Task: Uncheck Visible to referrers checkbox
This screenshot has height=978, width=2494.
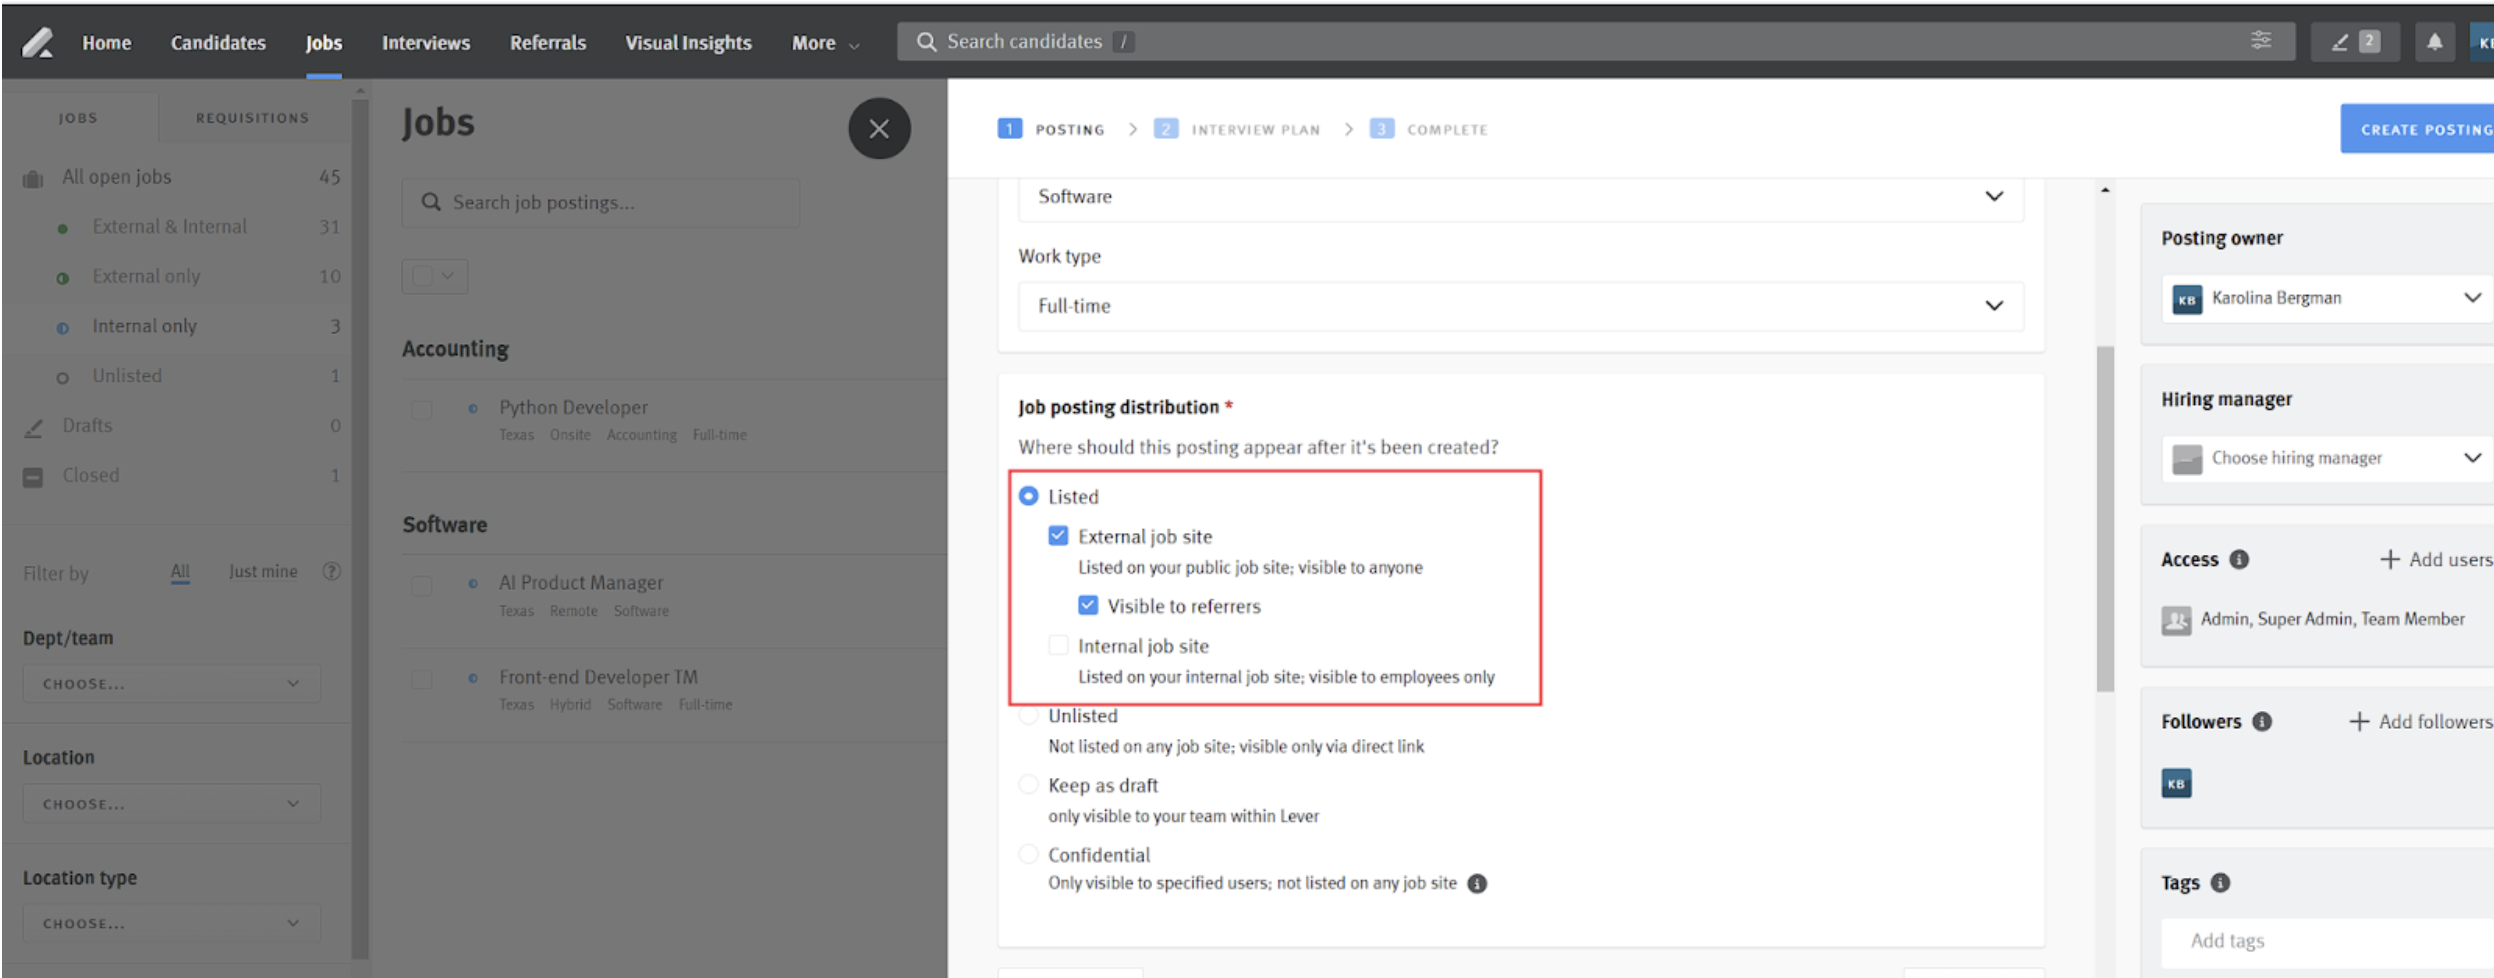Action: (x=1088, y=605)
